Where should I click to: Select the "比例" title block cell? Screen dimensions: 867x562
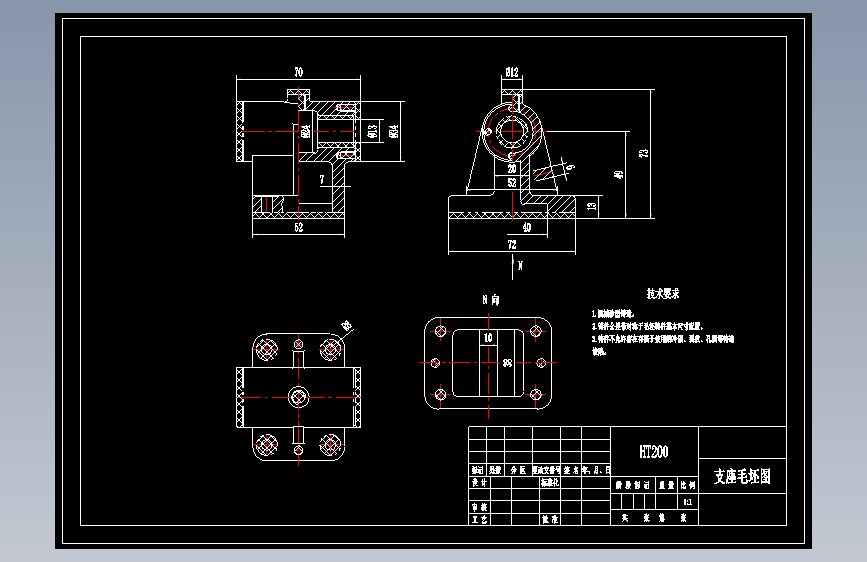[688, 485]
